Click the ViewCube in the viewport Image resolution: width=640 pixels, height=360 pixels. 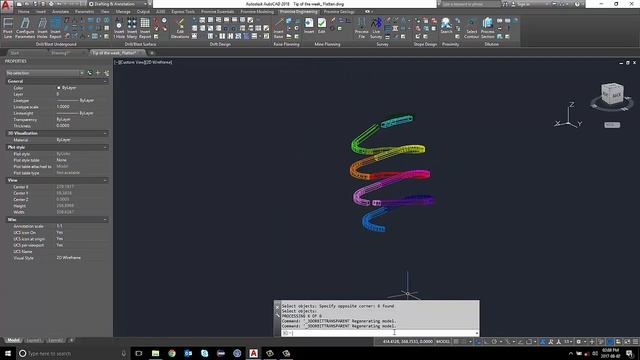click(612, 94)
